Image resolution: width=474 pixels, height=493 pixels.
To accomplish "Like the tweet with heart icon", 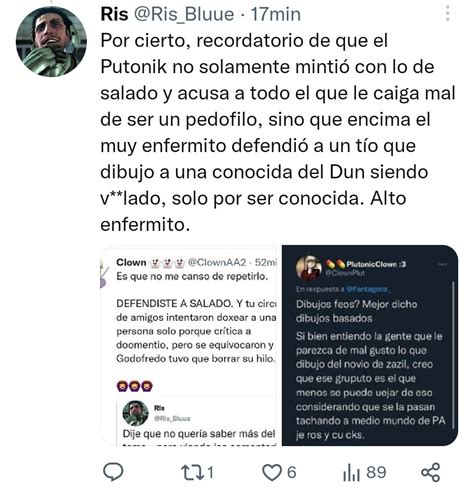I will point(272,472).
